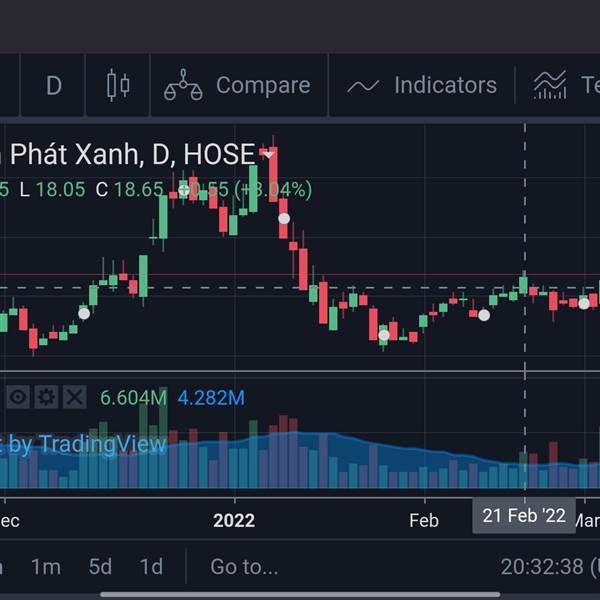Click the 20:32:38 clock timezone display
The height and width of the screenshot is (600, 600).
point(550,566)
